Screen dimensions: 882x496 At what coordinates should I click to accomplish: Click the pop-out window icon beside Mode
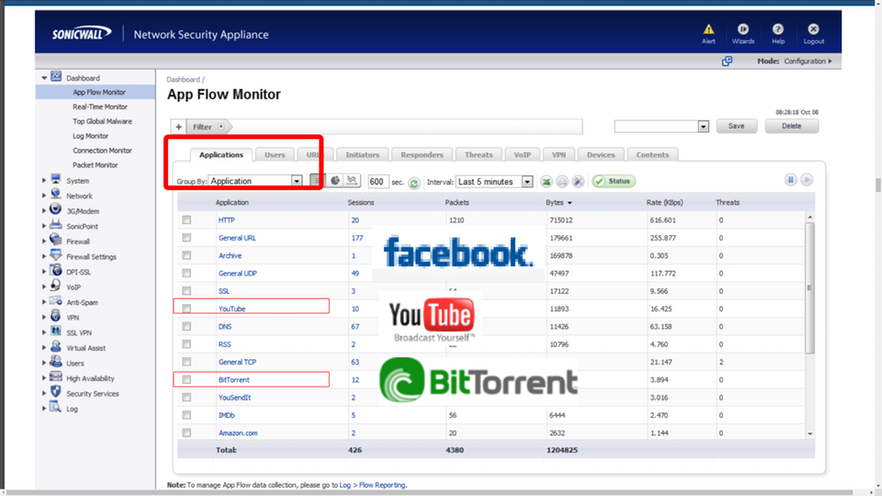727,61
